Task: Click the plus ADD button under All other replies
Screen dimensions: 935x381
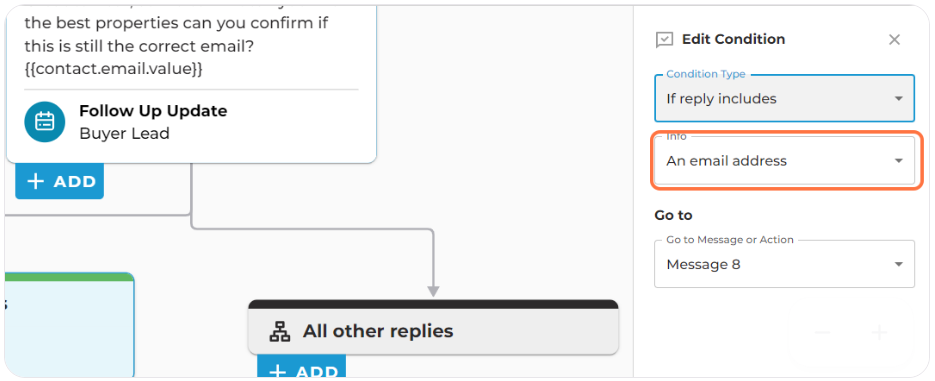Action: click(x=301, y=367)
